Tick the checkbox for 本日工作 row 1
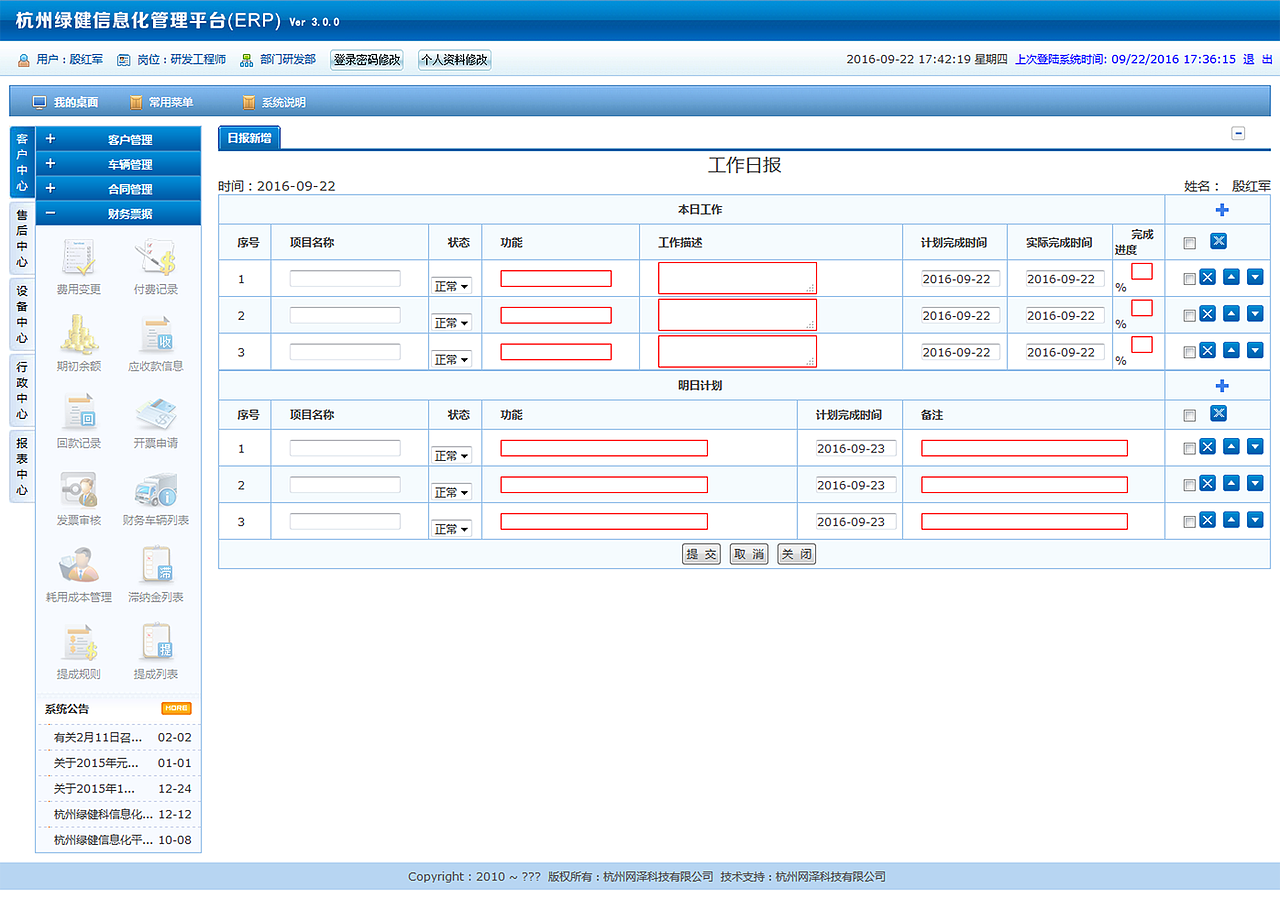The width and height of the screenshot is (1280, 899). coord(1189,280)
